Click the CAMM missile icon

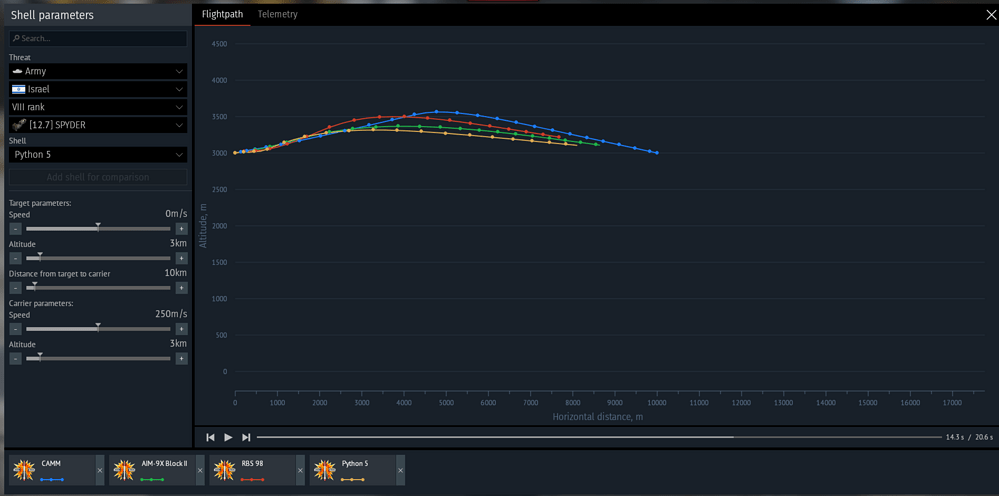(x=24, y=471)
